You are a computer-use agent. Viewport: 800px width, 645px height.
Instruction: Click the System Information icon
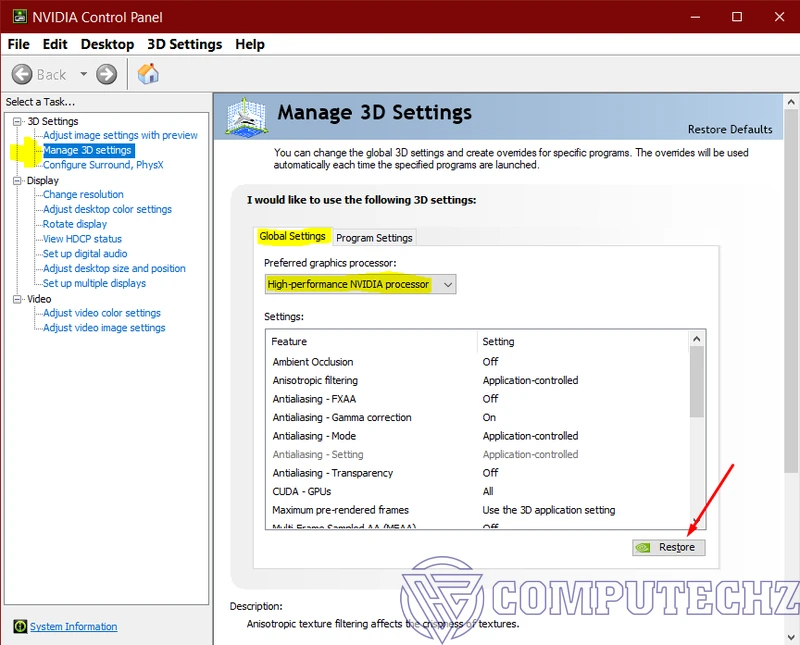pos(20,626)
